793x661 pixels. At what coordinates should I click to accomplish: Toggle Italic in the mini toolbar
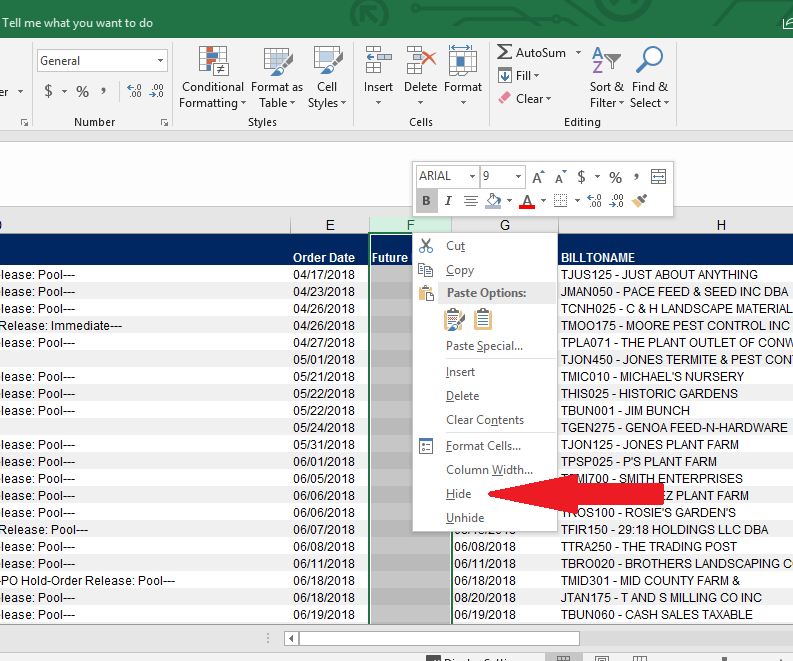(447, 201)
